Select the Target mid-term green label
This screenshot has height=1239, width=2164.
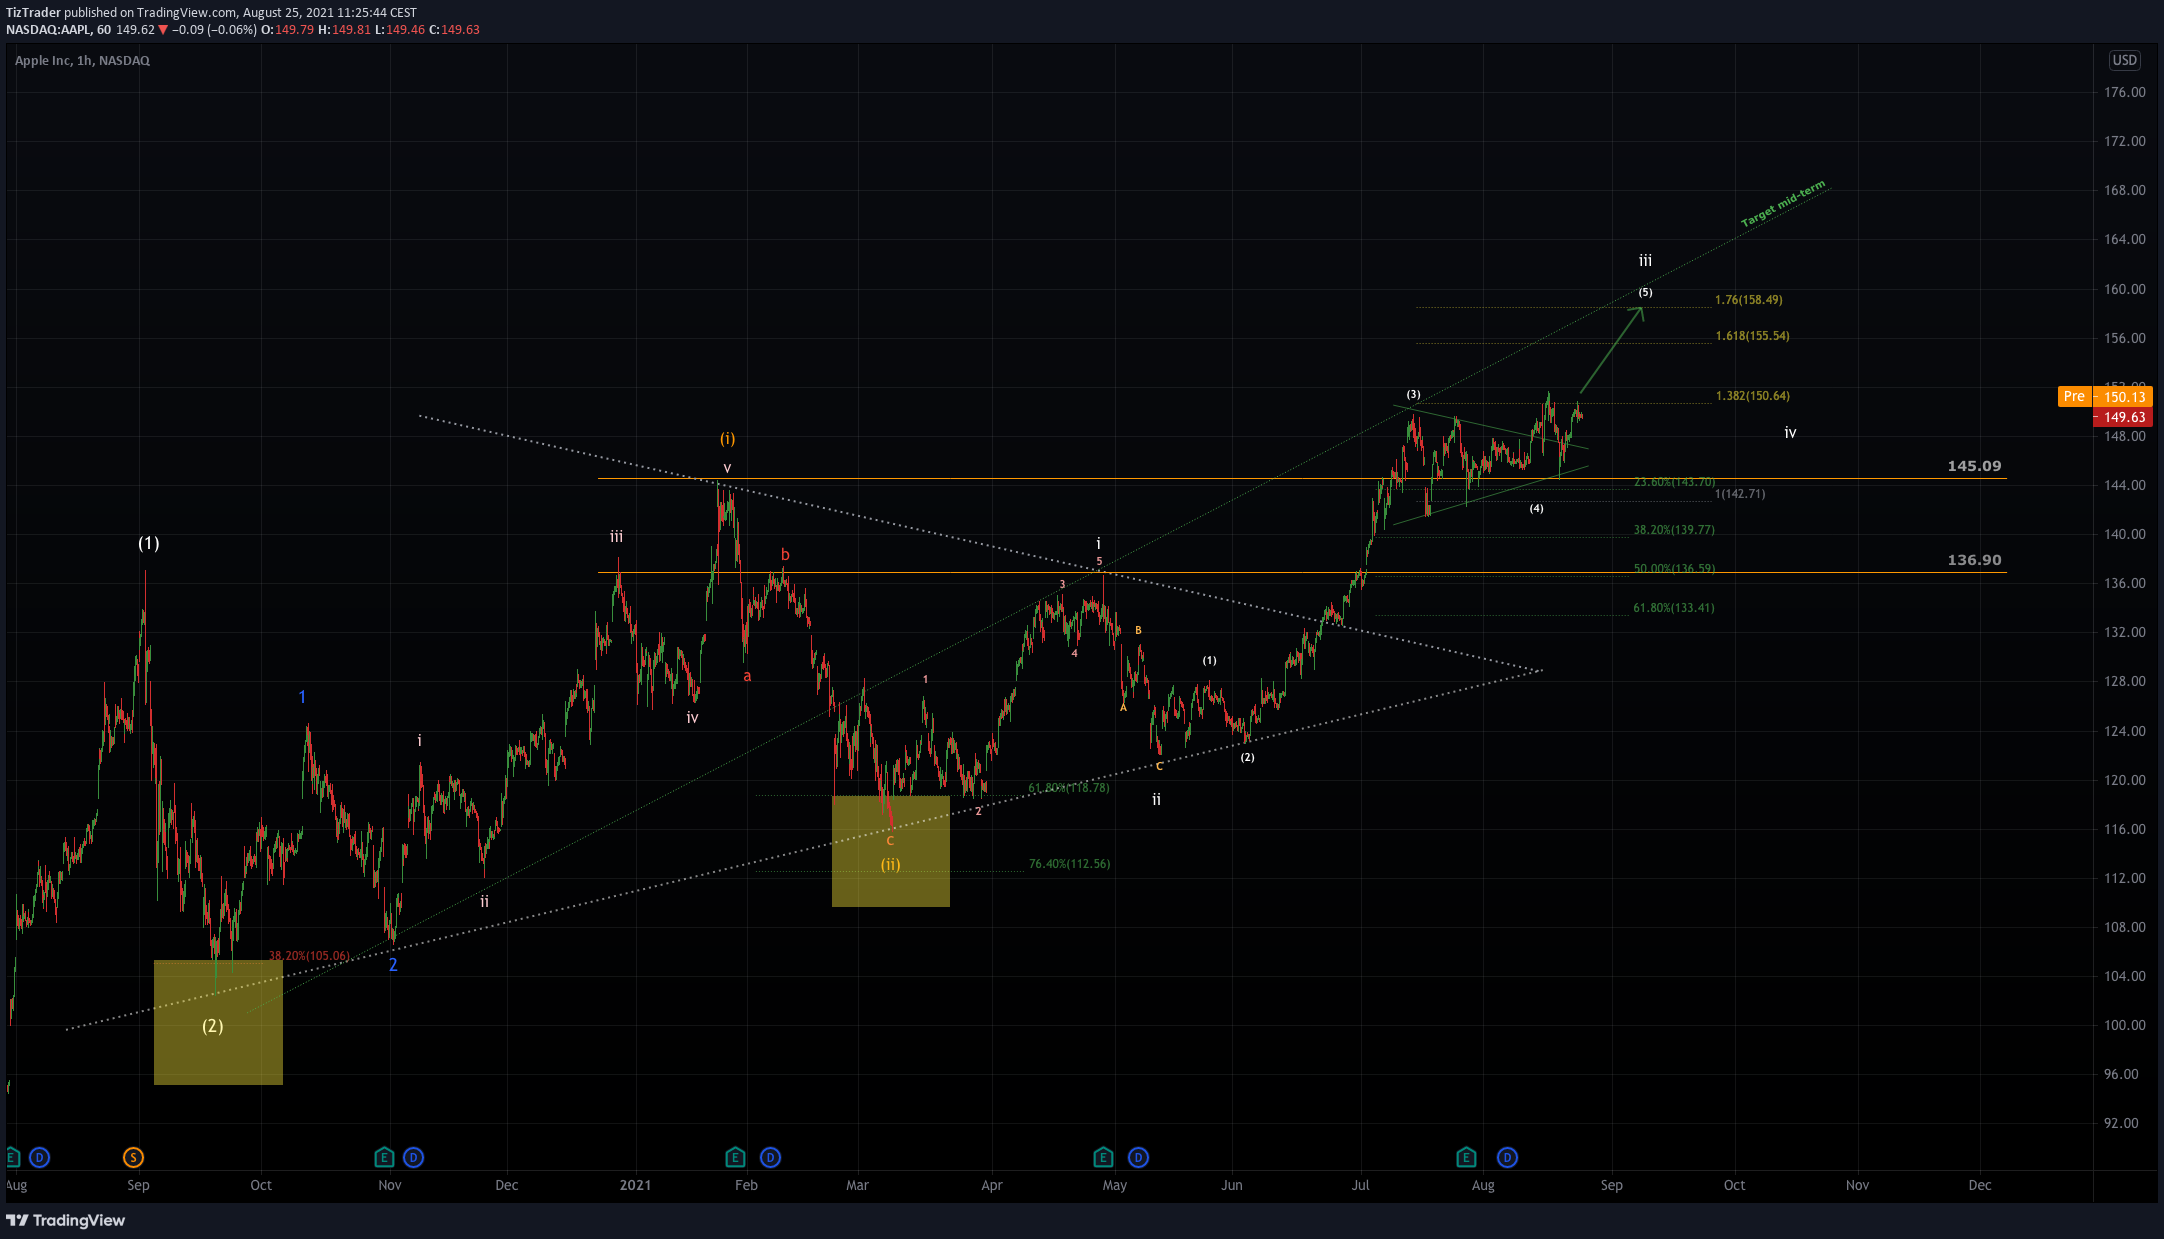[1783, 204]
